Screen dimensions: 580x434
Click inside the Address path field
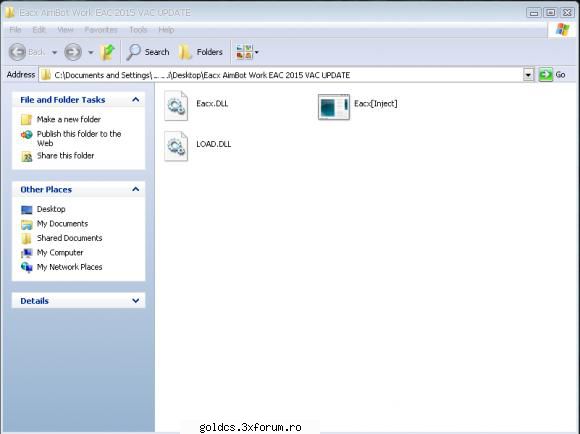tap(281, 75)
